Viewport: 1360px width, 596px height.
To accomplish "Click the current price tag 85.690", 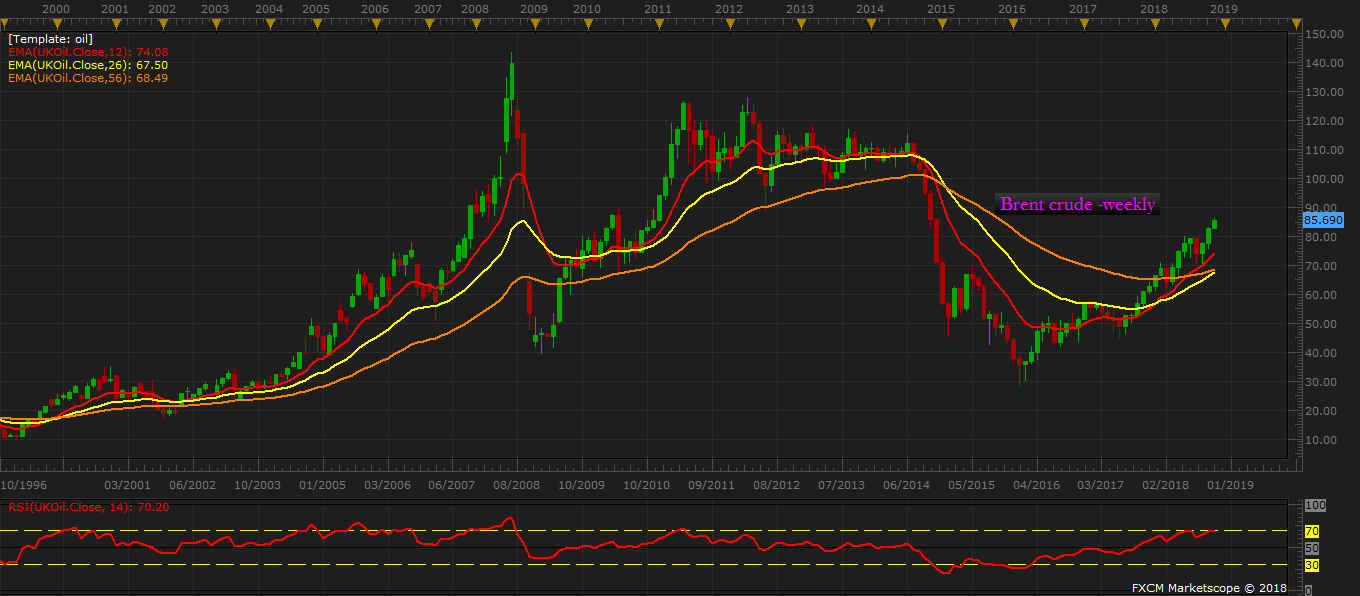I will tap(1323, 219).
